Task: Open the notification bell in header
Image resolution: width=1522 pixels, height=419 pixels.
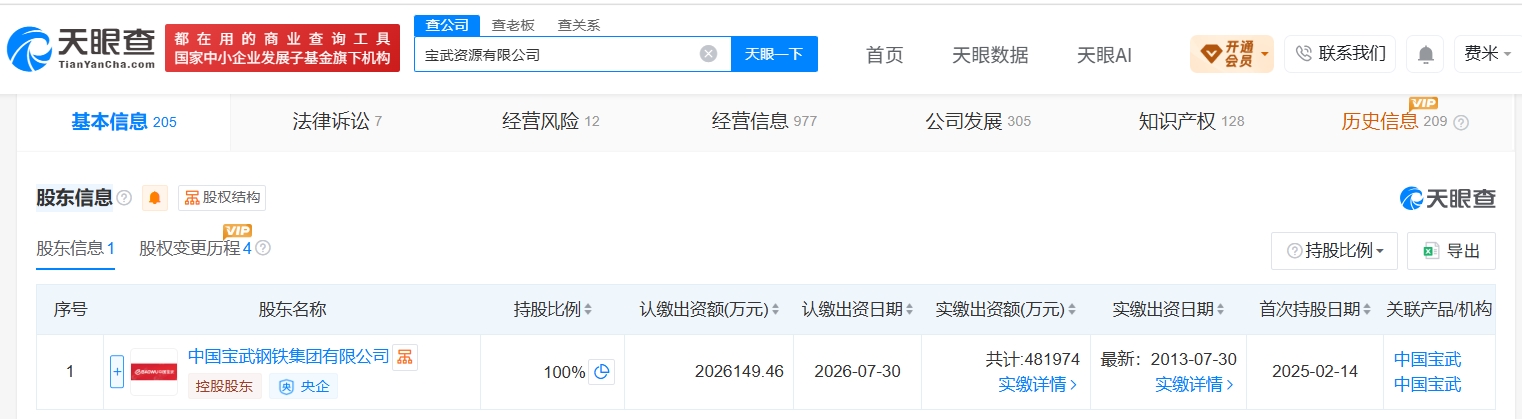Action: pos(1425,54)
